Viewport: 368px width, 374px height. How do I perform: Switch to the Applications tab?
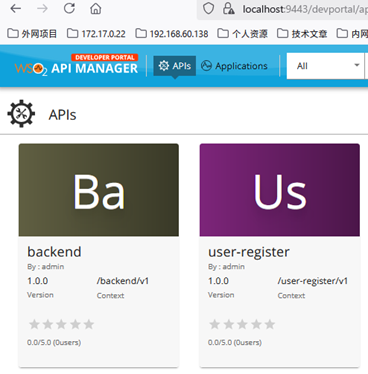[234, 66]
